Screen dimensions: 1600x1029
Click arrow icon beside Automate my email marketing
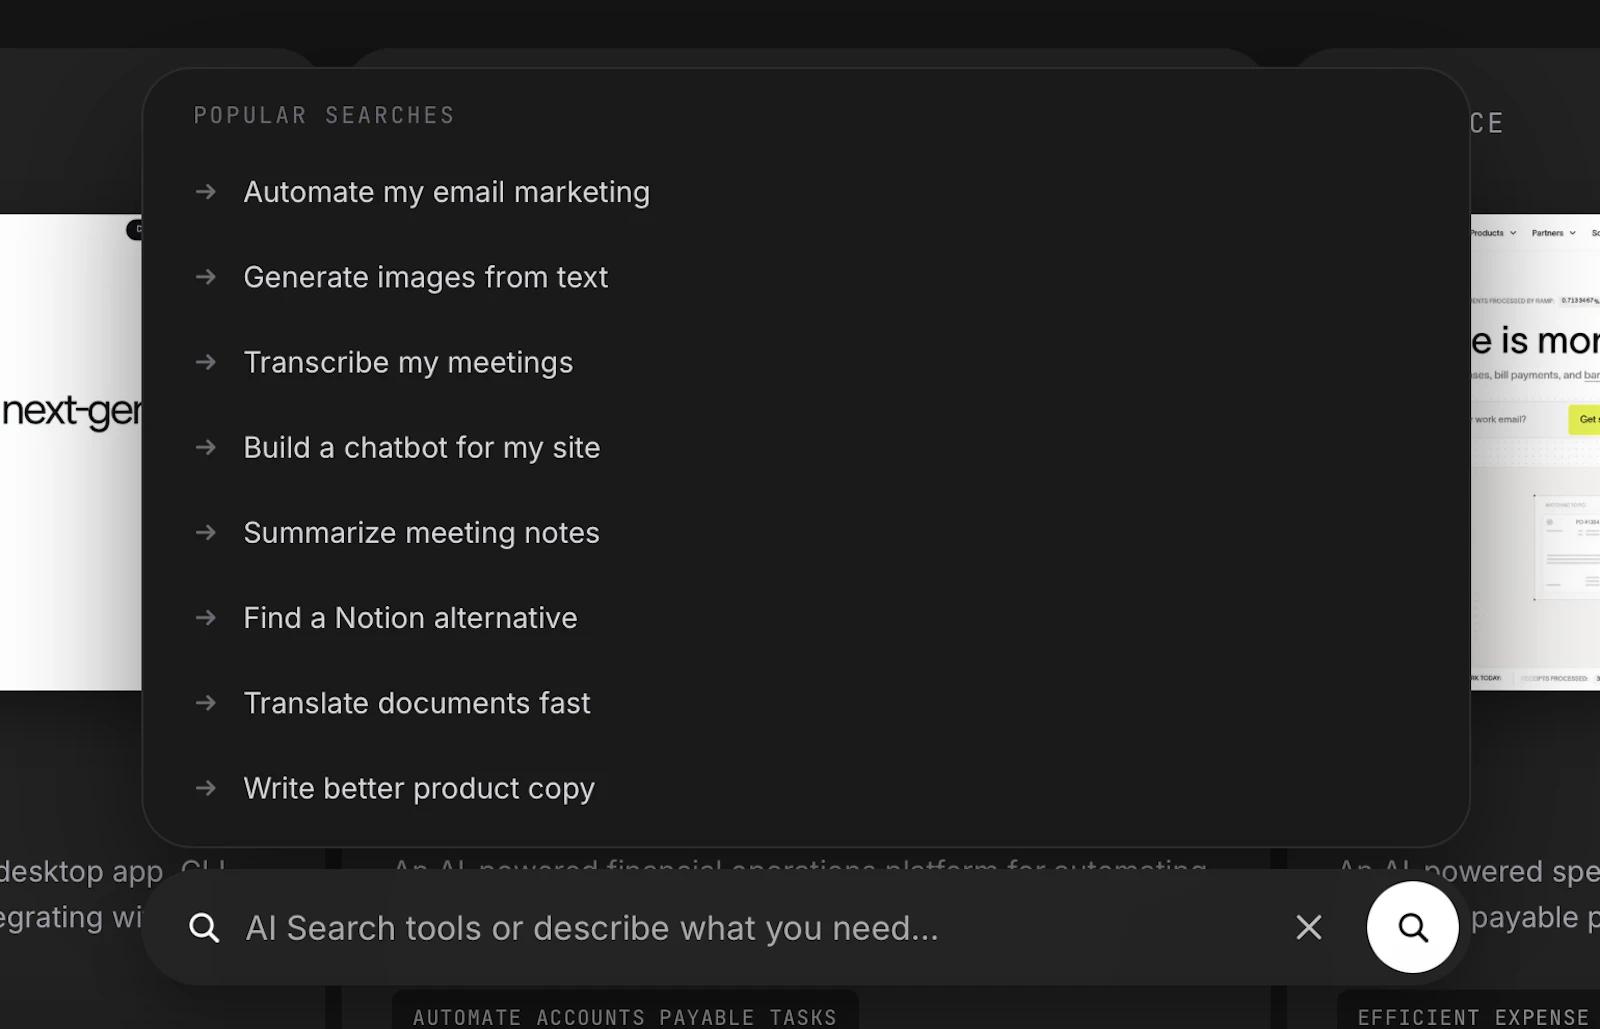[x=206, y=192]
